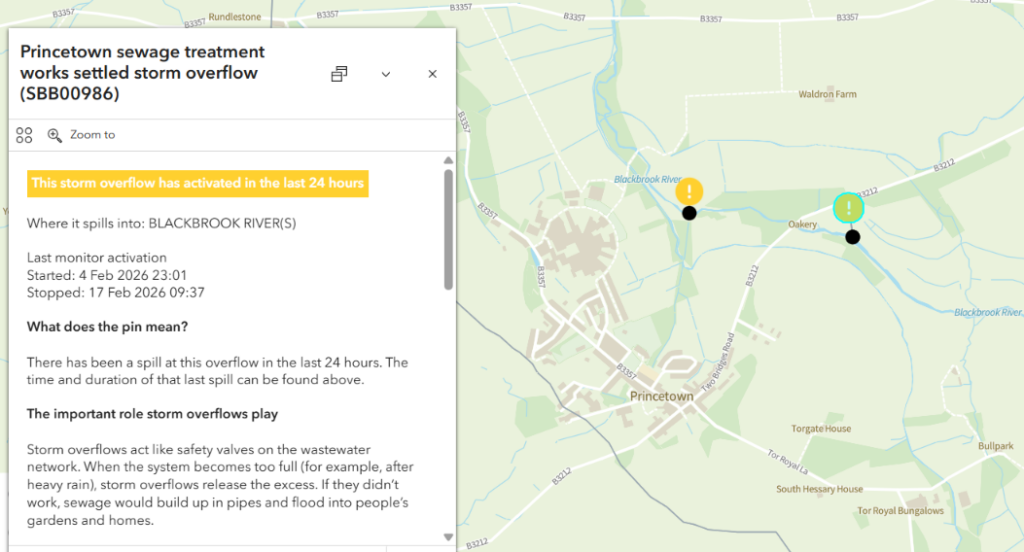Click the Tor Royal Bungalows label

(x=900, y=511)
